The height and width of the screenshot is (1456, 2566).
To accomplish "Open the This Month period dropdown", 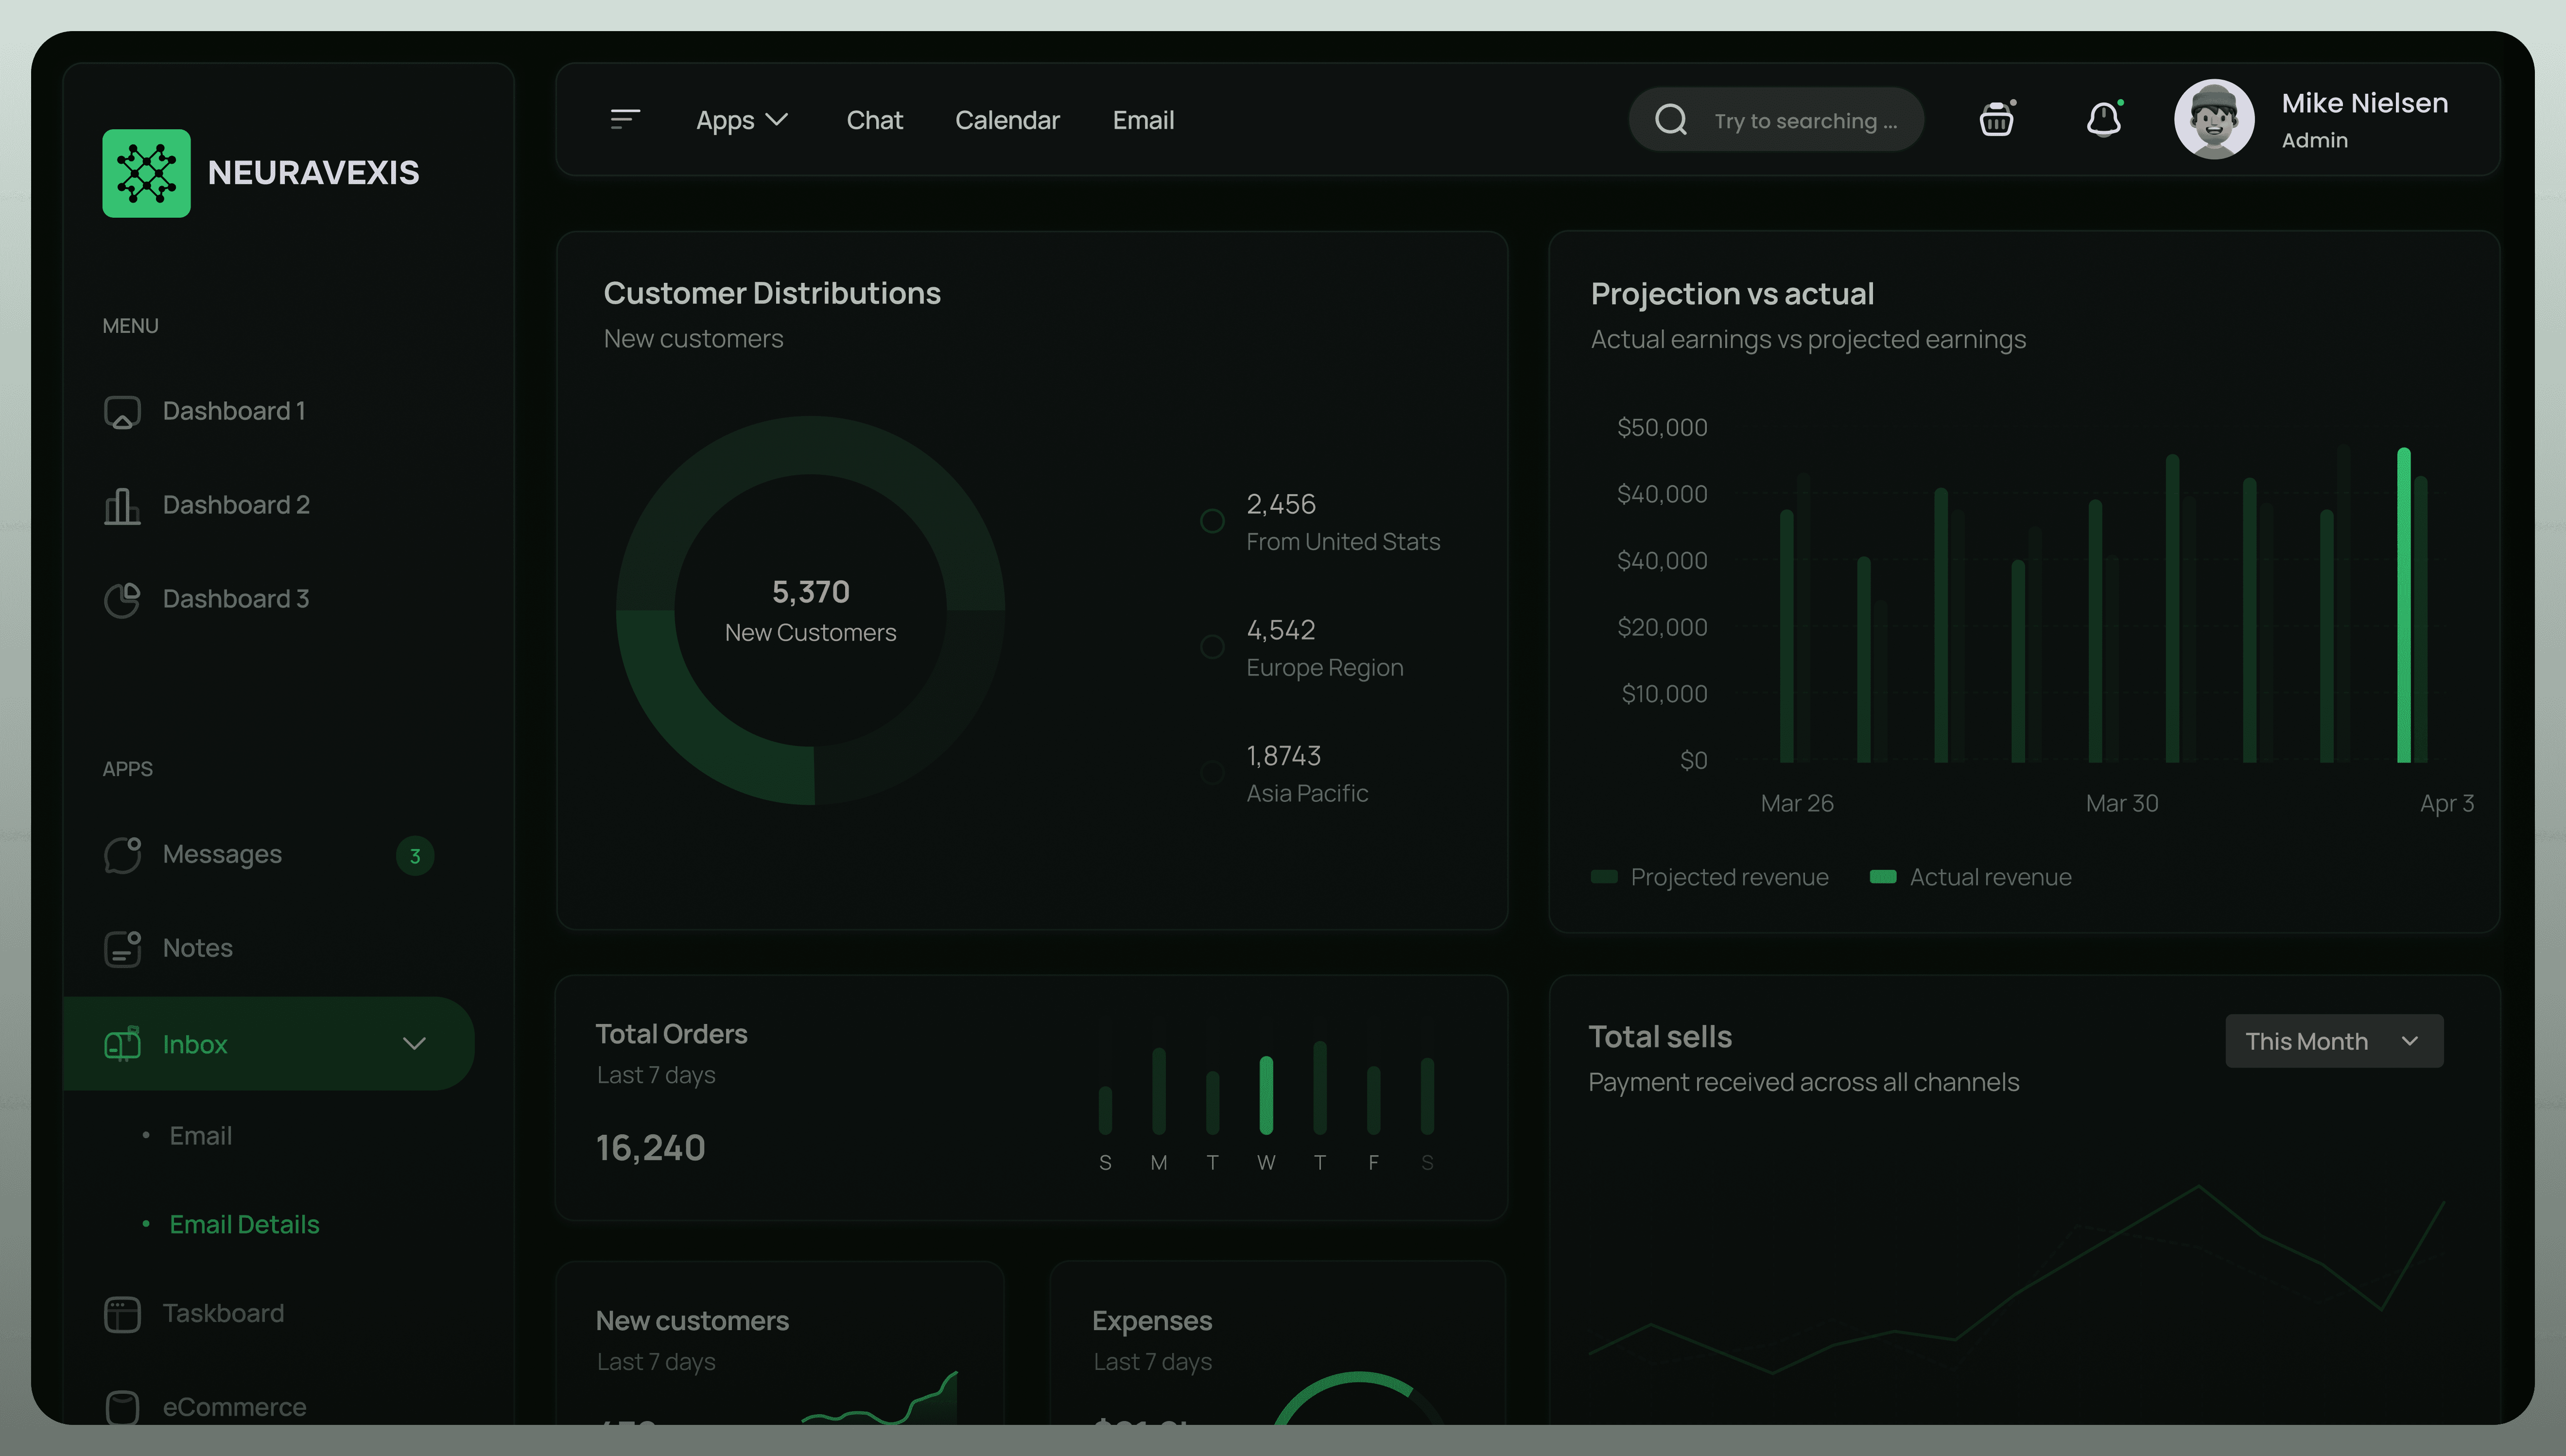I will (x=2334, y=1041).
